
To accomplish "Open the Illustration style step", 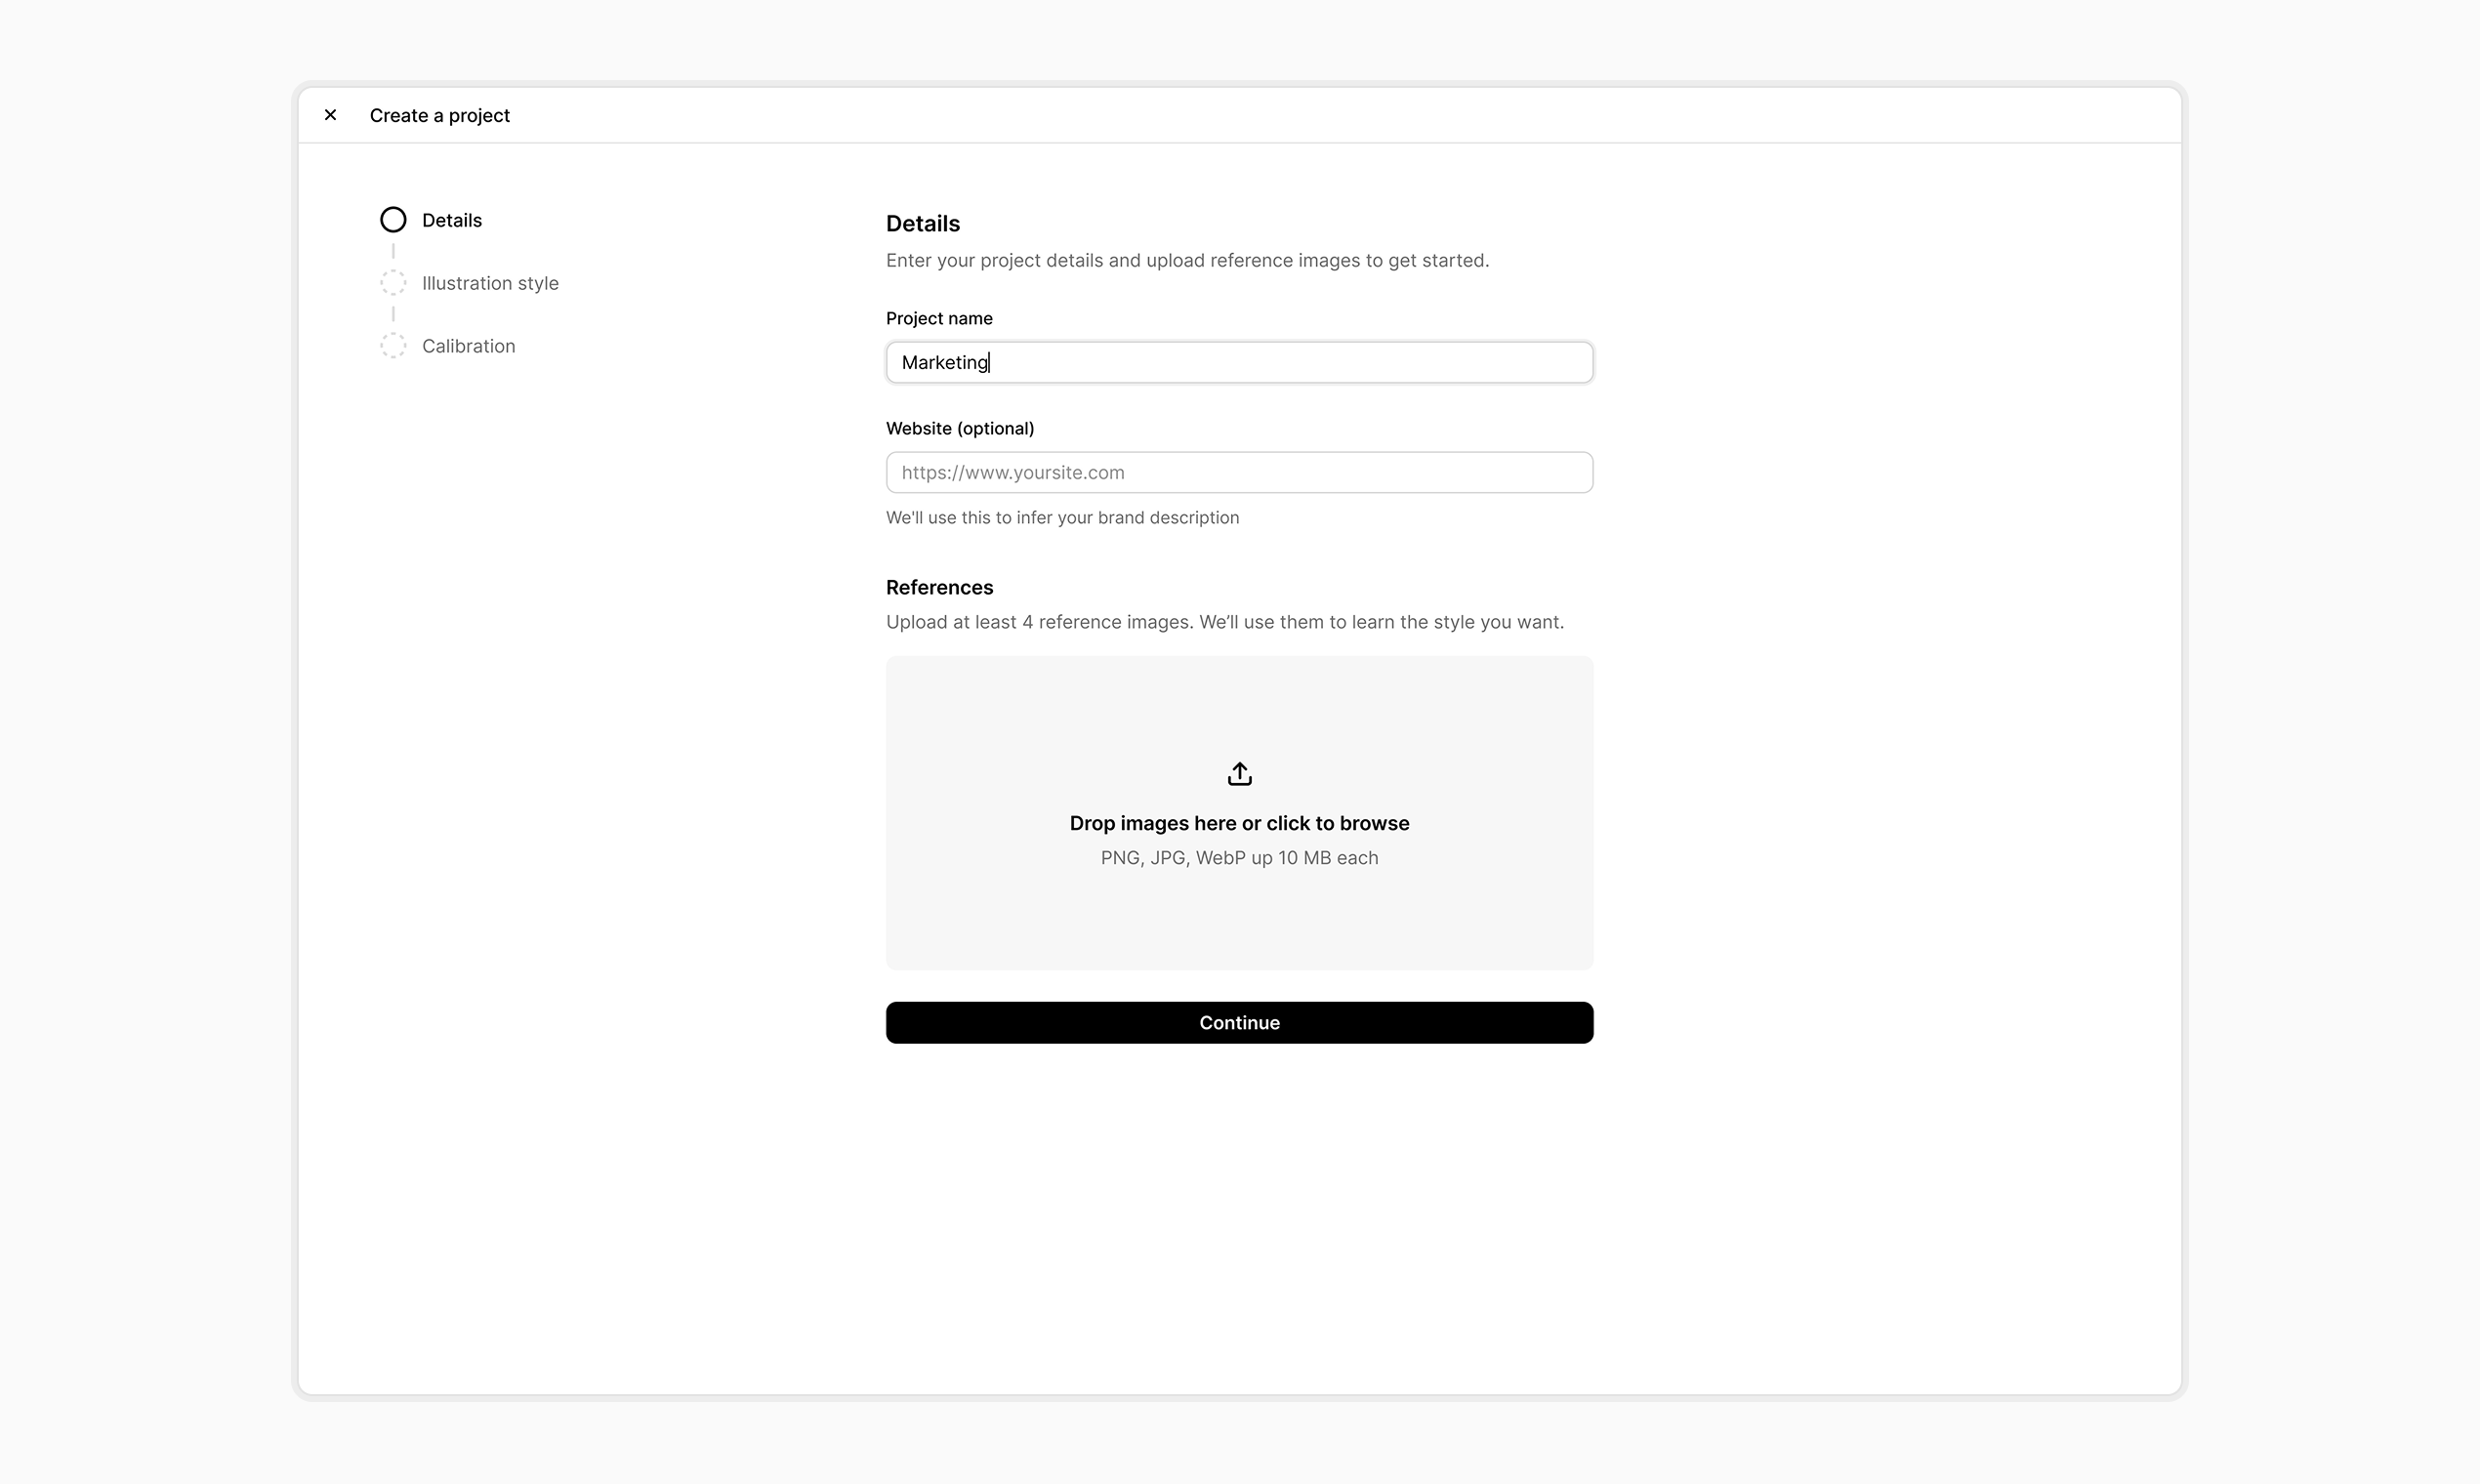I will point(490,282).
